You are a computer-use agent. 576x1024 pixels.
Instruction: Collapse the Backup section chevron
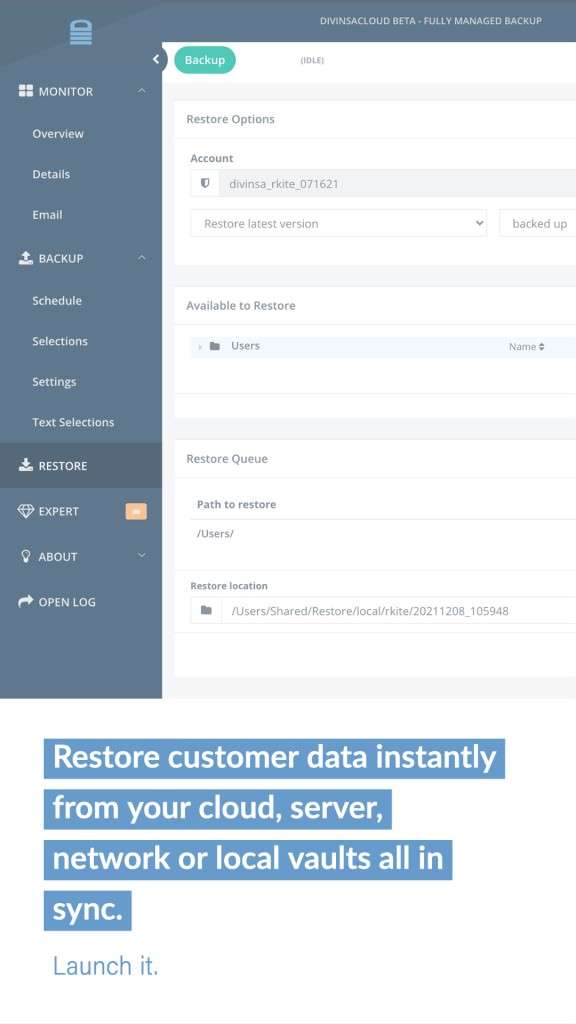tap(142, 258)
